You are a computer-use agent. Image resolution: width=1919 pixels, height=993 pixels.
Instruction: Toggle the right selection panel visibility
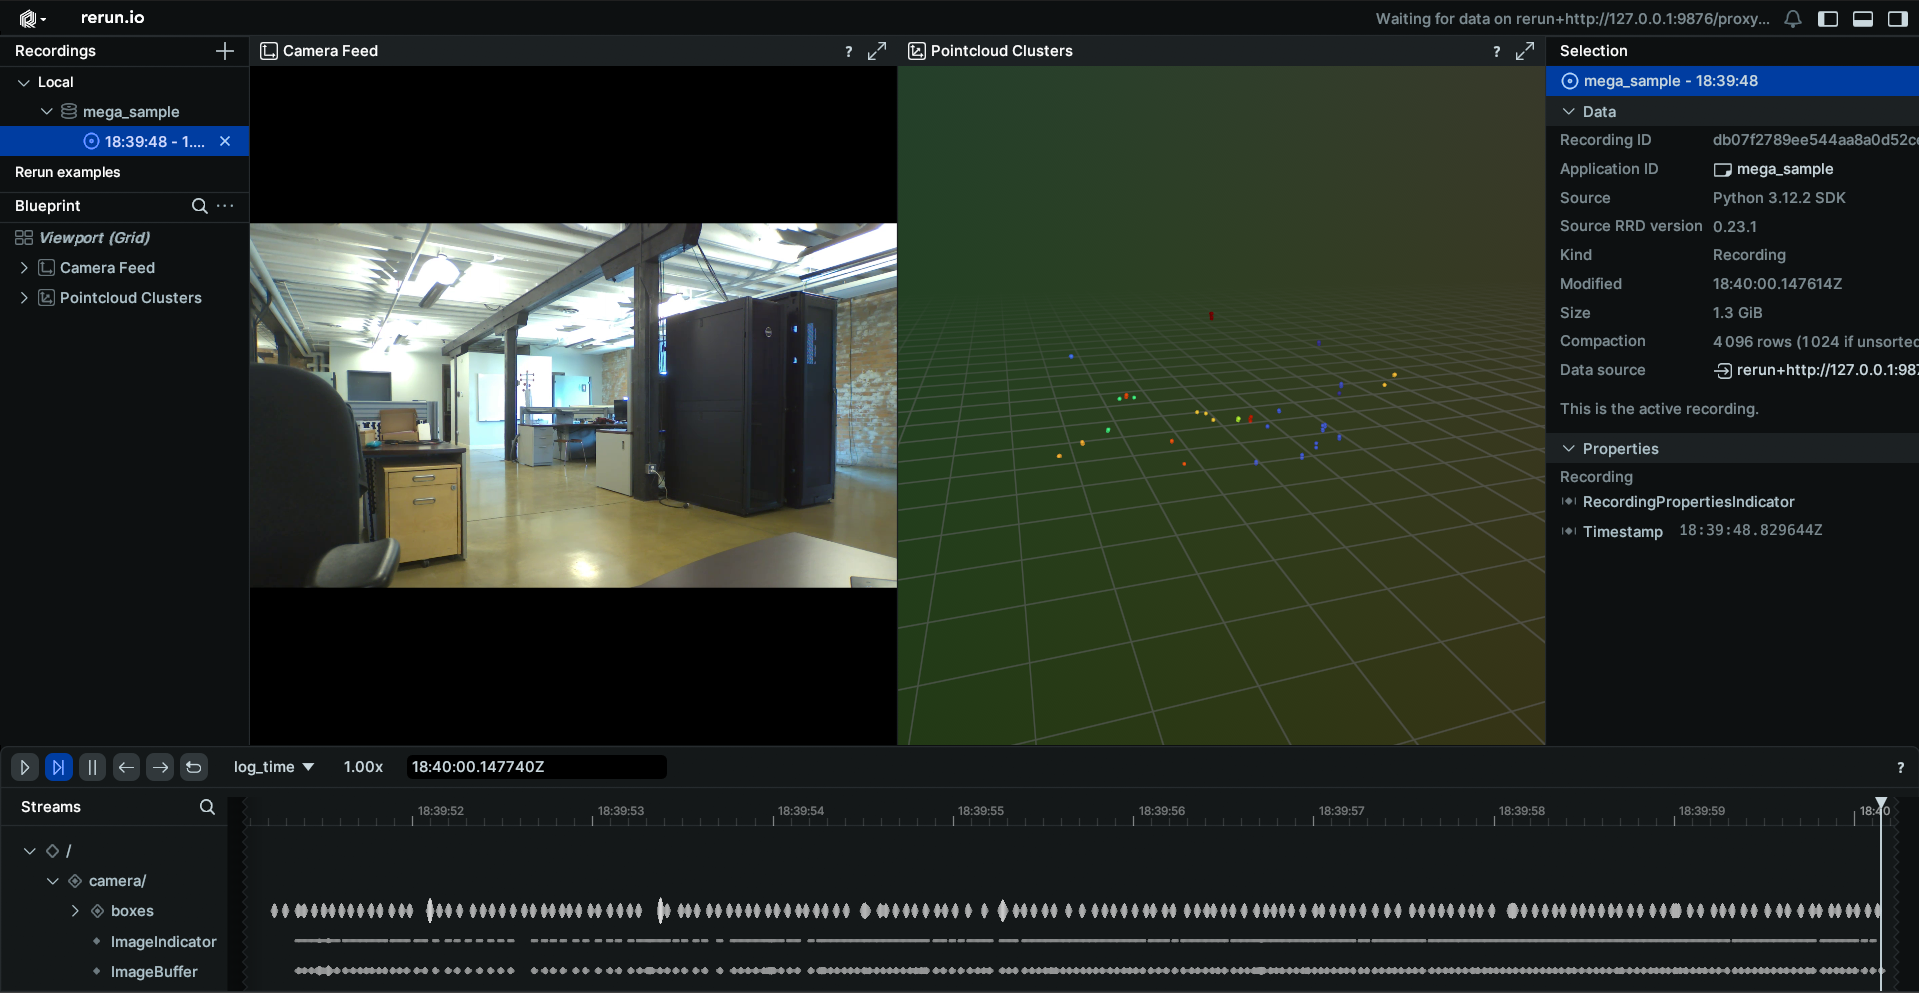pos(1897,18)
